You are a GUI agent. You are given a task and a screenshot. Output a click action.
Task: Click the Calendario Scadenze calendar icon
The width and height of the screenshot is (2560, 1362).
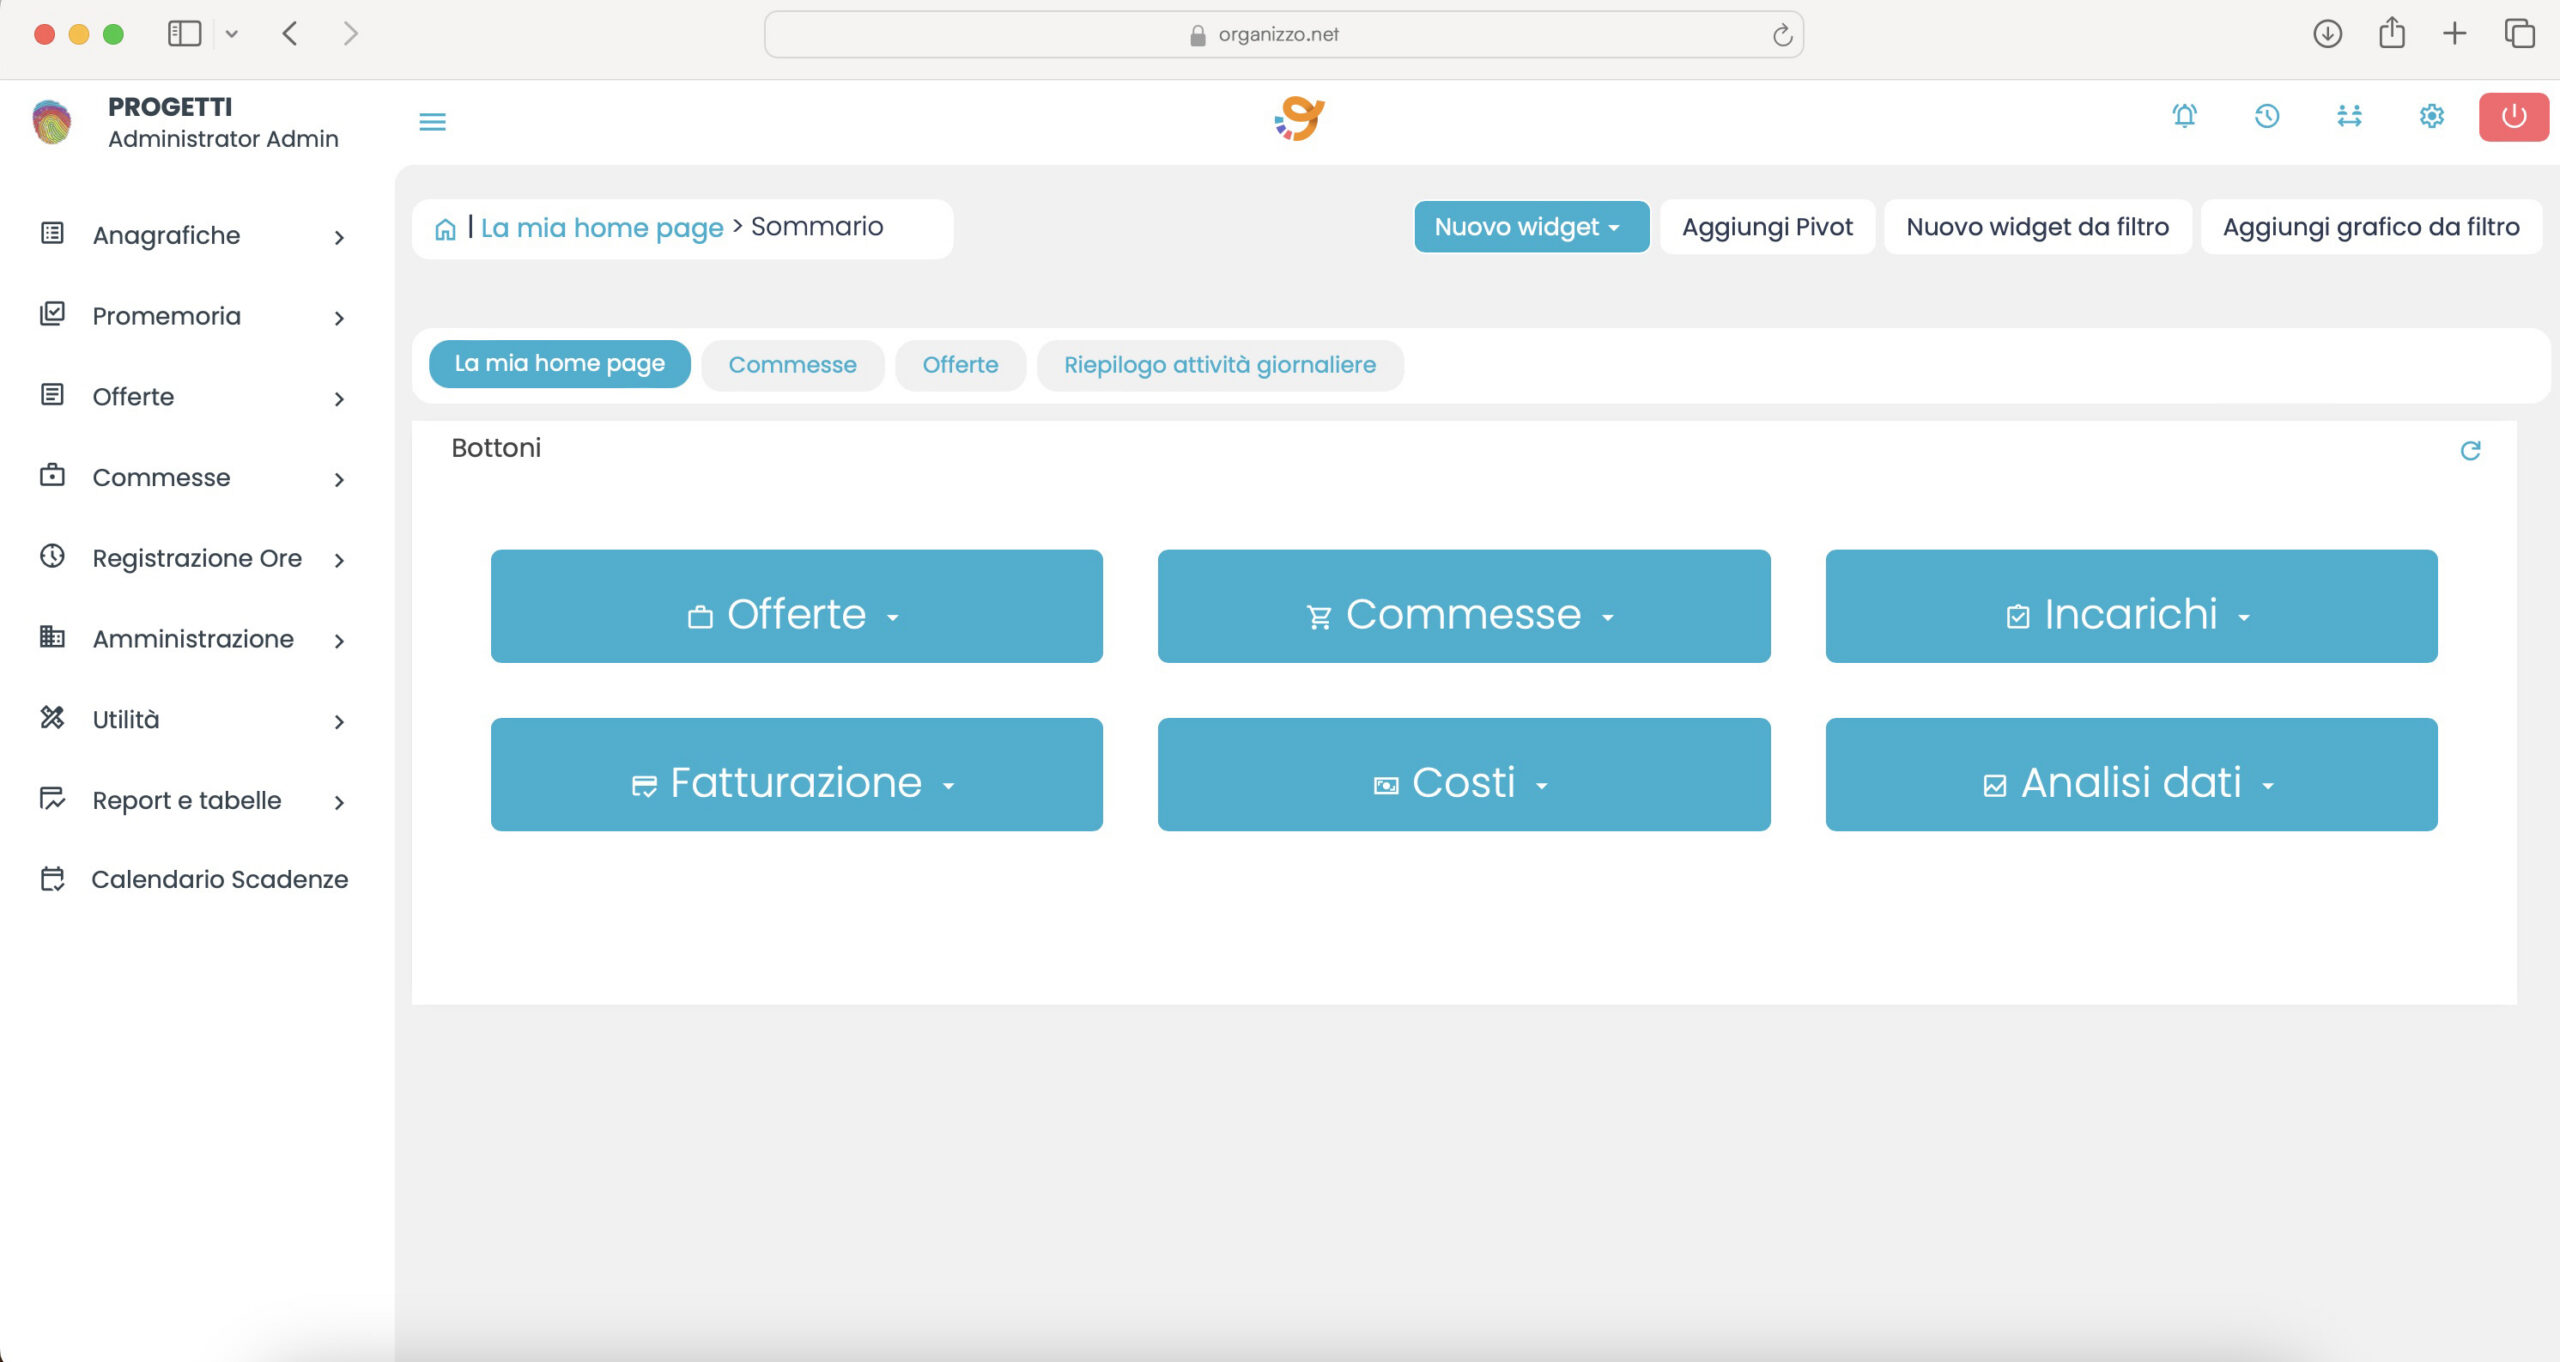(52, 878)
